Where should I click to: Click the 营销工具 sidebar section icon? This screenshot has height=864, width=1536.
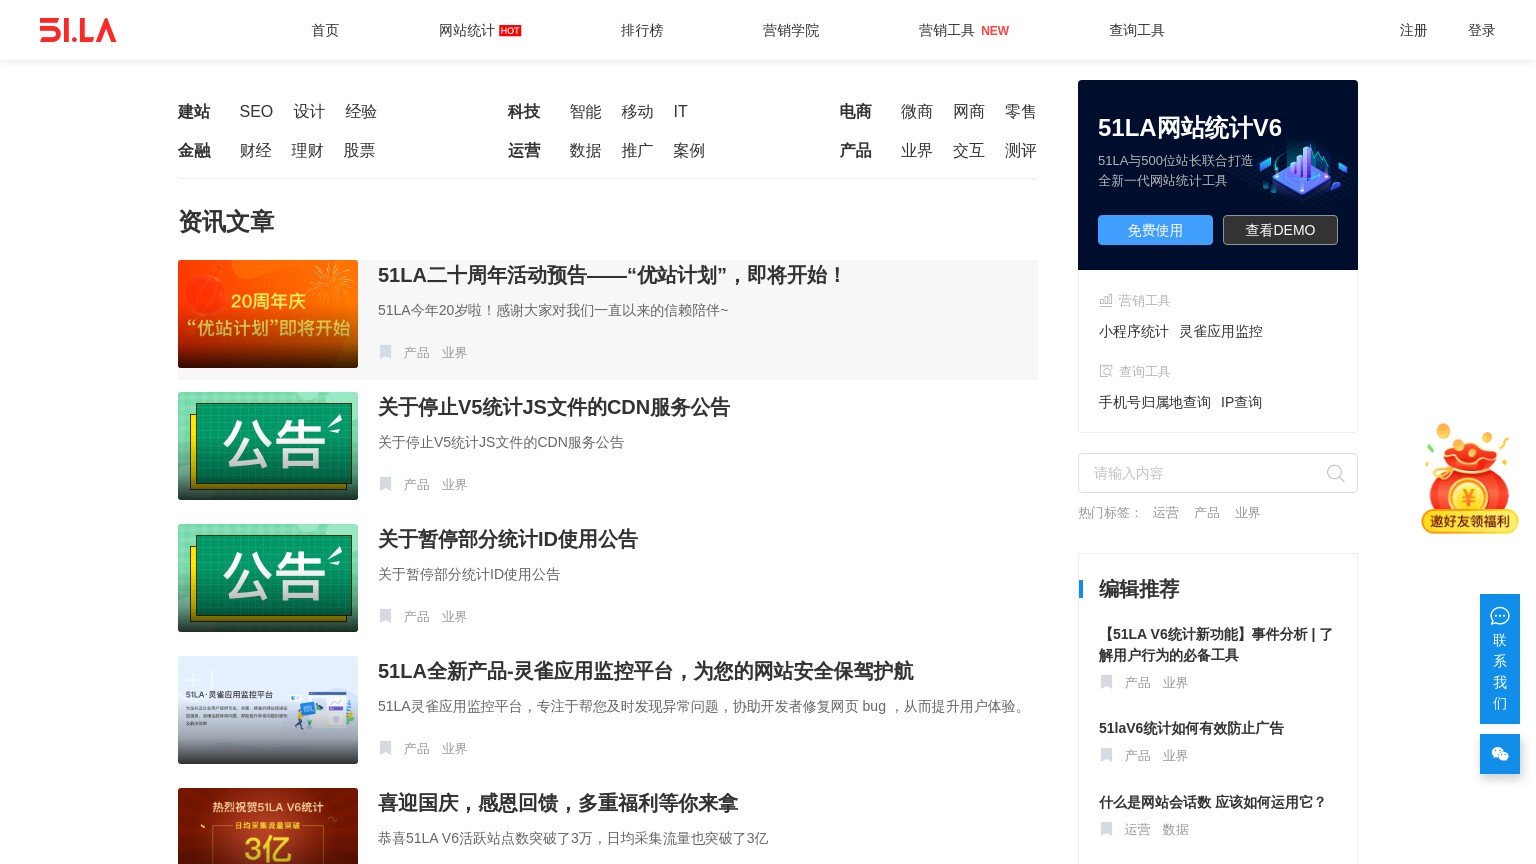1106,300
